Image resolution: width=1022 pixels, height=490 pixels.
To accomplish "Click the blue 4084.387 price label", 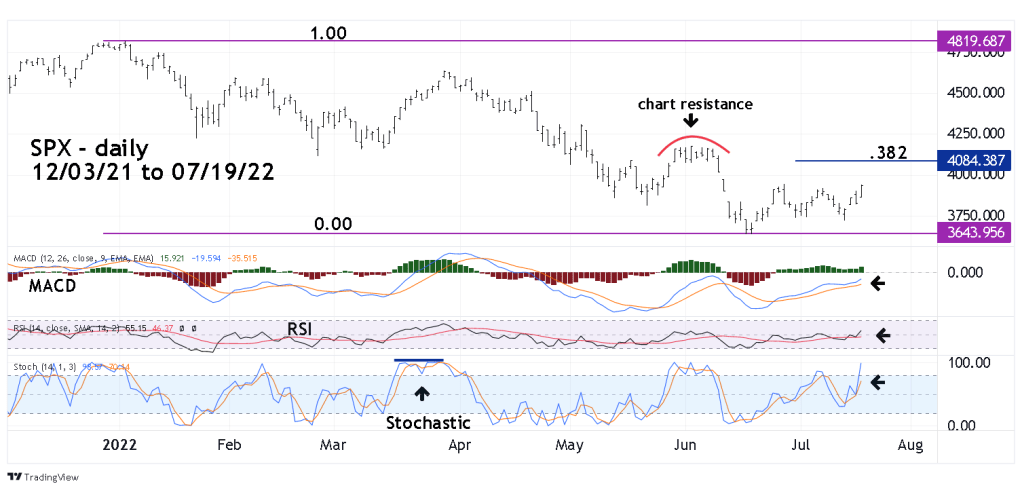I will [x=974, y=159].
